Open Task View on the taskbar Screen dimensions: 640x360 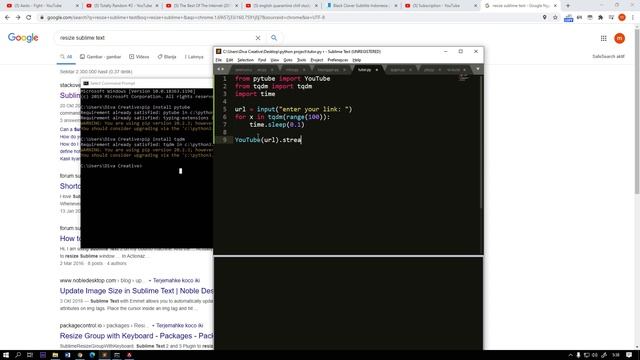coord(30,355)
